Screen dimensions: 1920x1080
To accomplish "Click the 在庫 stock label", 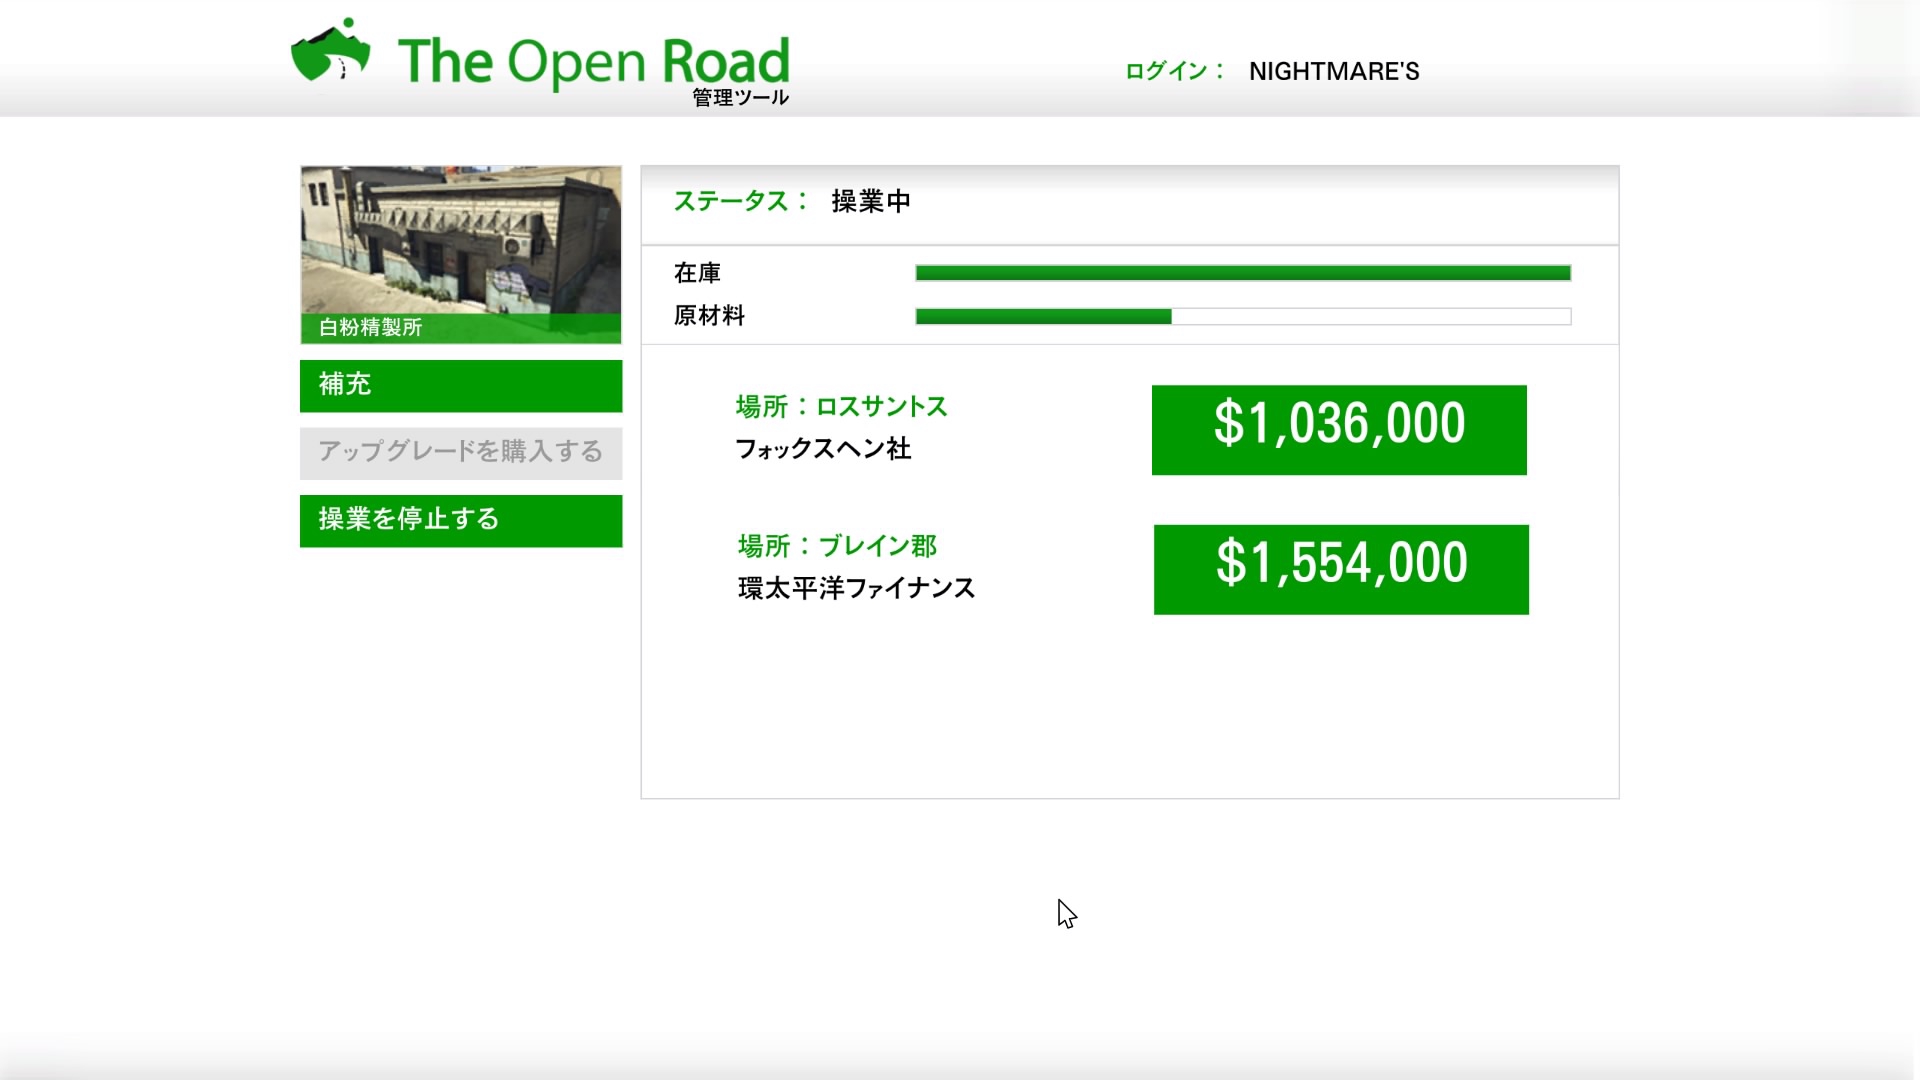I will pos(697,273).
